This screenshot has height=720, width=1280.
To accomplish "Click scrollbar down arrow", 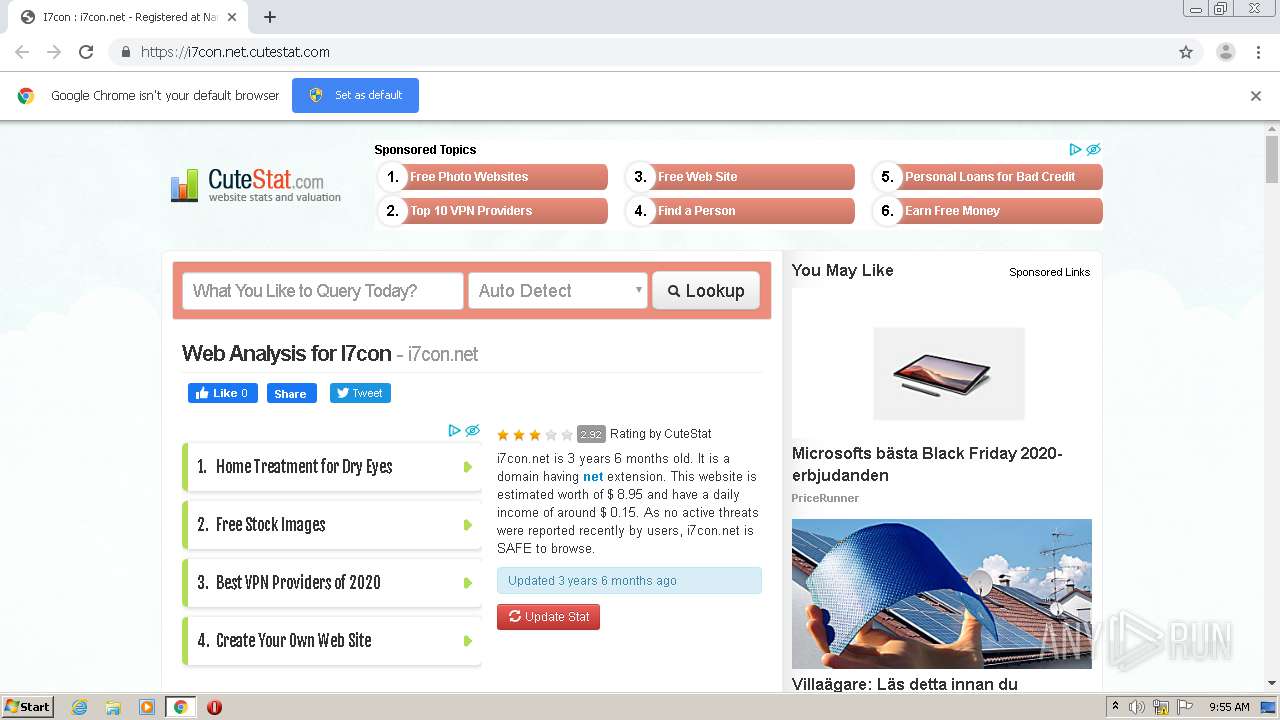I will [x=1272, y=683].
